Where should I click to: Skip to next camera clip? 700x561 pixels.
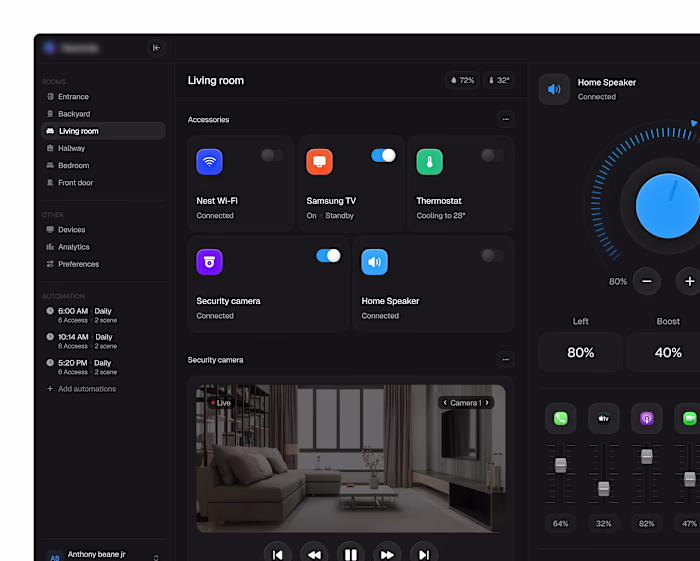pos(424,554)
